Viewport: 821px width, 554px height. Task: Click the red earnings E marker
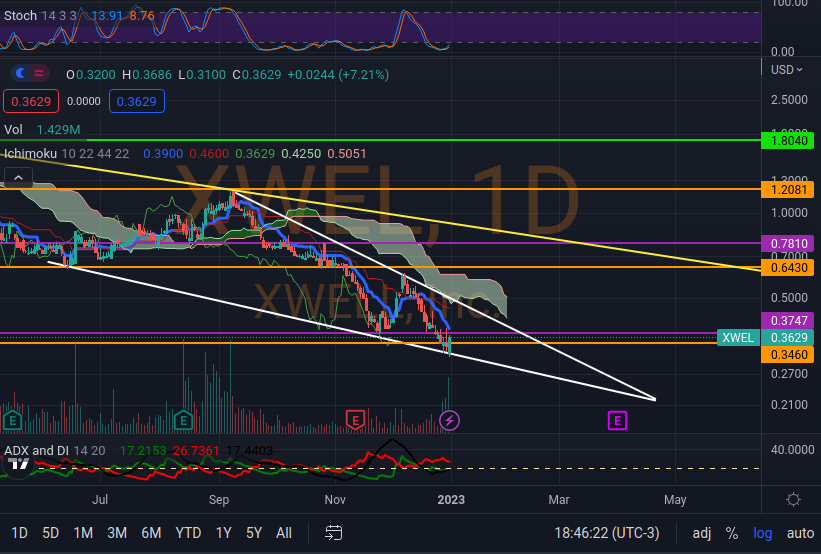point(355,420)
